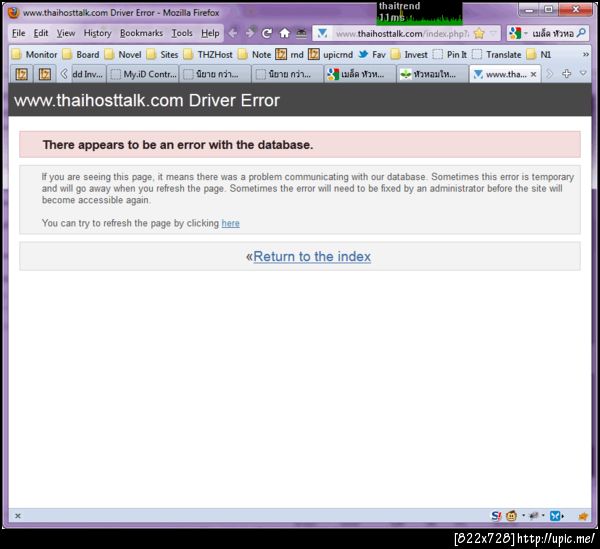Open the Board bookmark folder
600x549 pixels.
tap(81, 55)
